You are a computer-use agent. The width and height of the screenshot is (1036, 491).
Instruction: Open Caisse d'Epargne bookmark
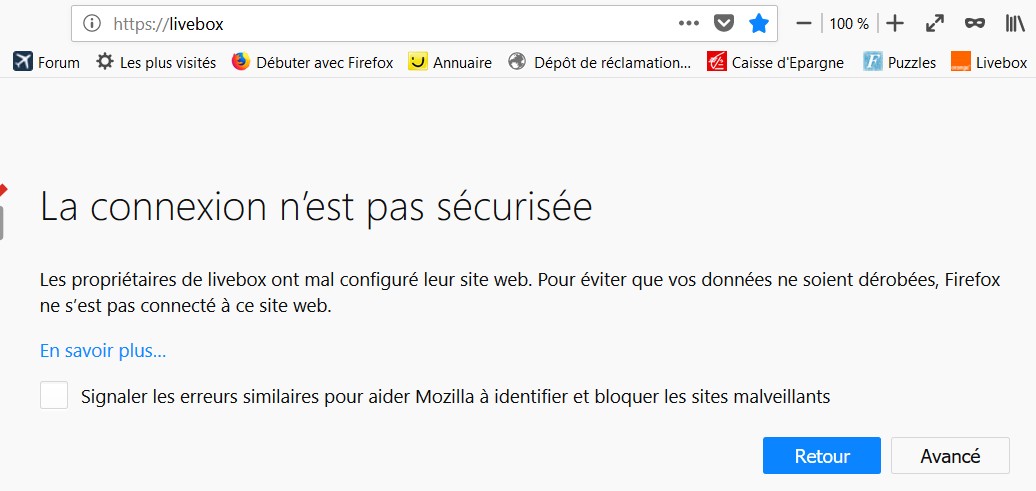pos(775,62)
